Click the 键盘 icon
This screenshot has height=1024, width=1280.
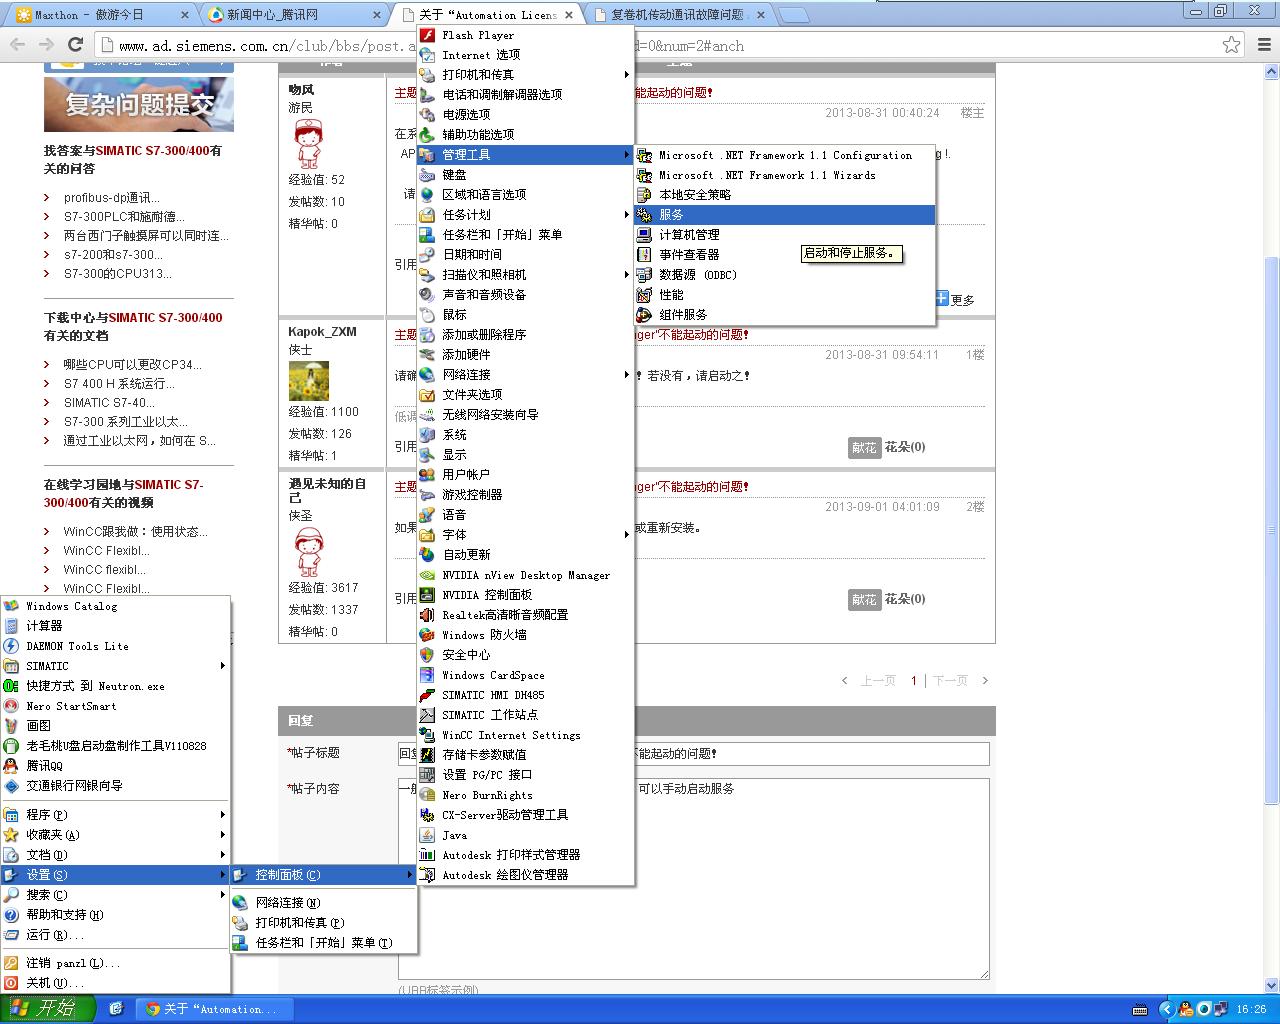point(427,175)
